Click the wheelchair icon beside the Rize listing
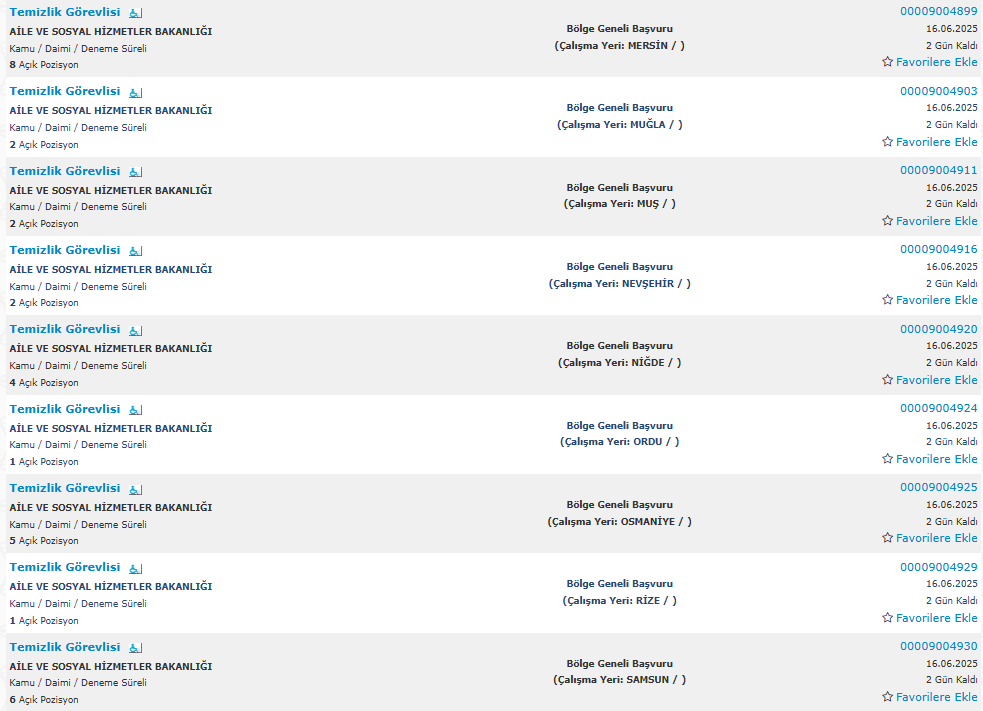Image resolution: width=983 pixels, height=711 pixels. coord(135,568)
